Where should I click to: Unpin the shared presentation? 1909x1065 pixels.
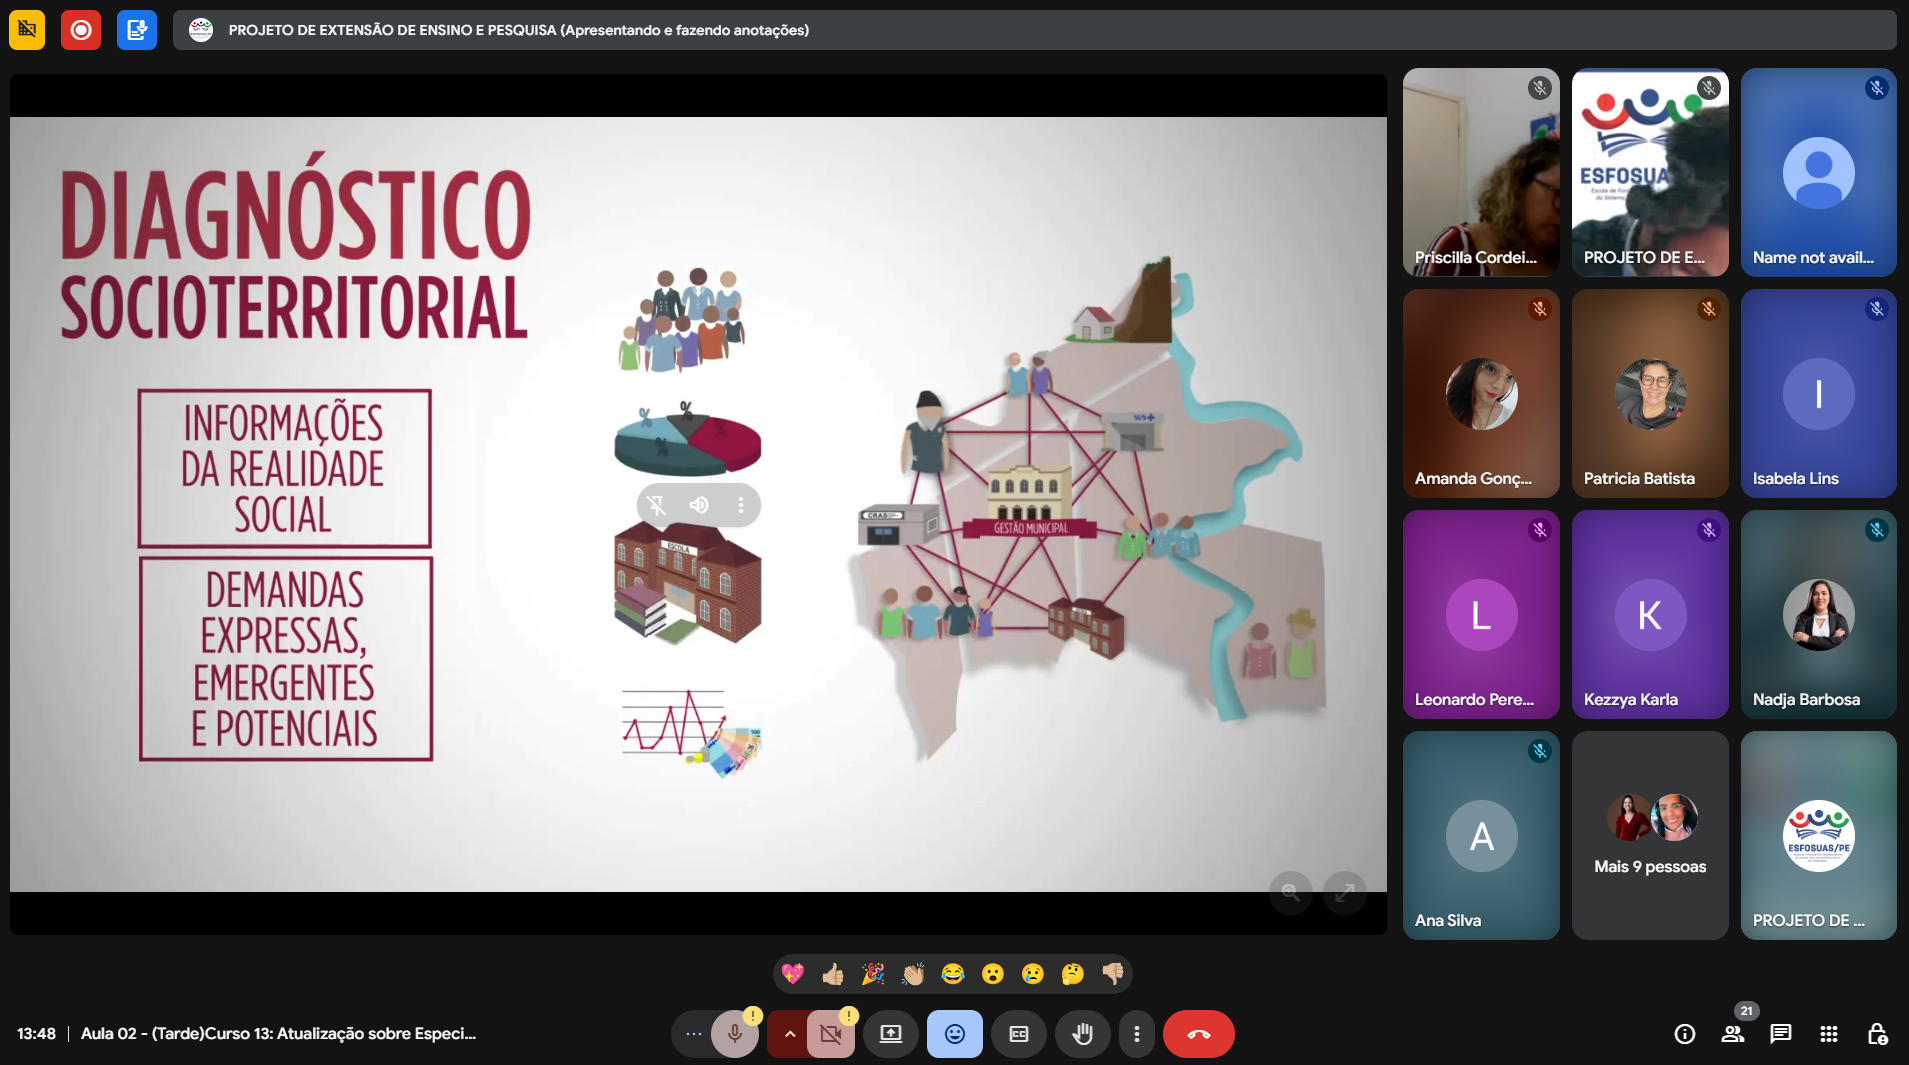(657, 505)
